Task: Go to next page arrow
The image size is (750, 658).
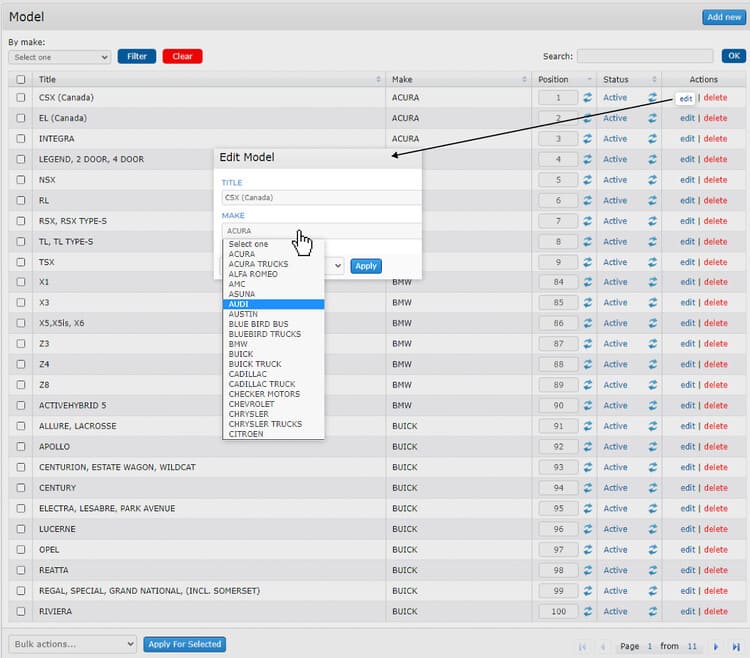Action: pyautogui.click(x=716, y=647)
